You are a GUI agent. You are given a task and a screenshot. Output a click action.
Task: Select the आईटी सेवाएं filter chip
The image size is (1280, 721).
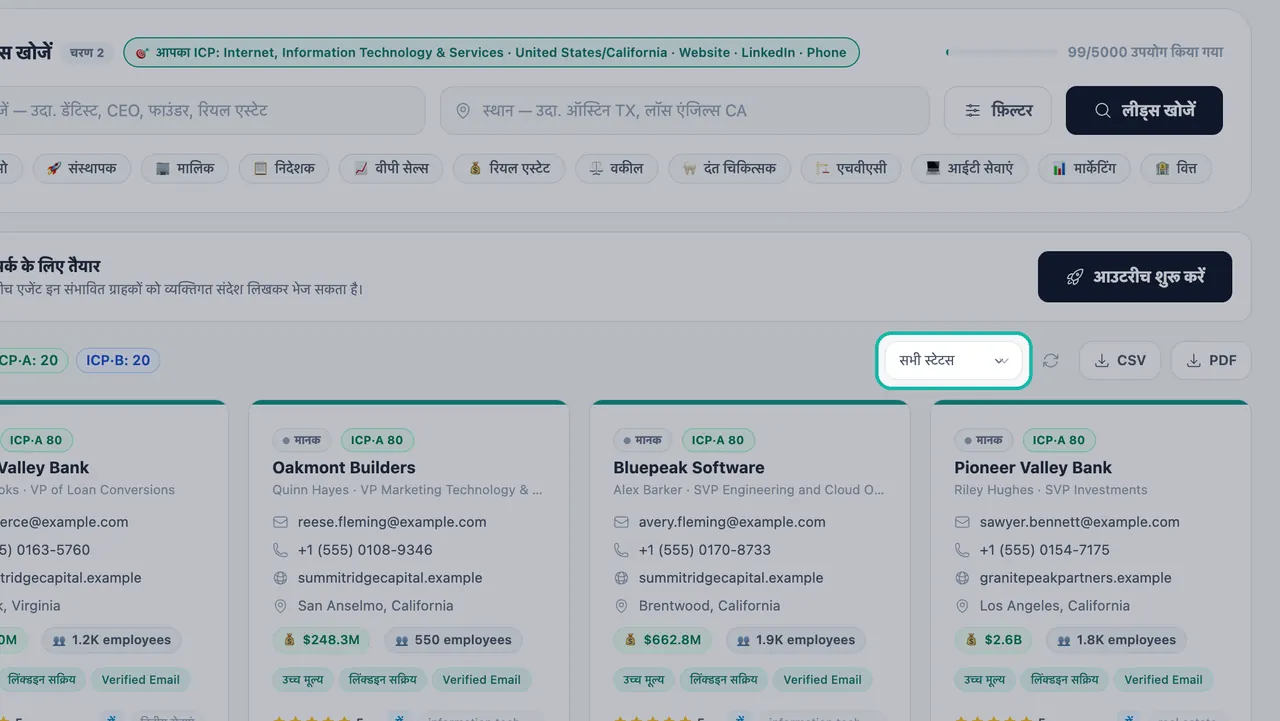coord(969,168)
